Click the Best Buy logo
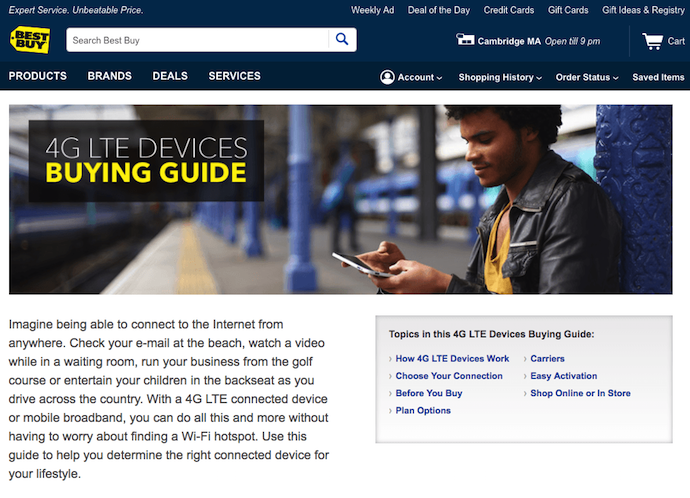Viewport: 690px width, 498px height. pos(28,40)
